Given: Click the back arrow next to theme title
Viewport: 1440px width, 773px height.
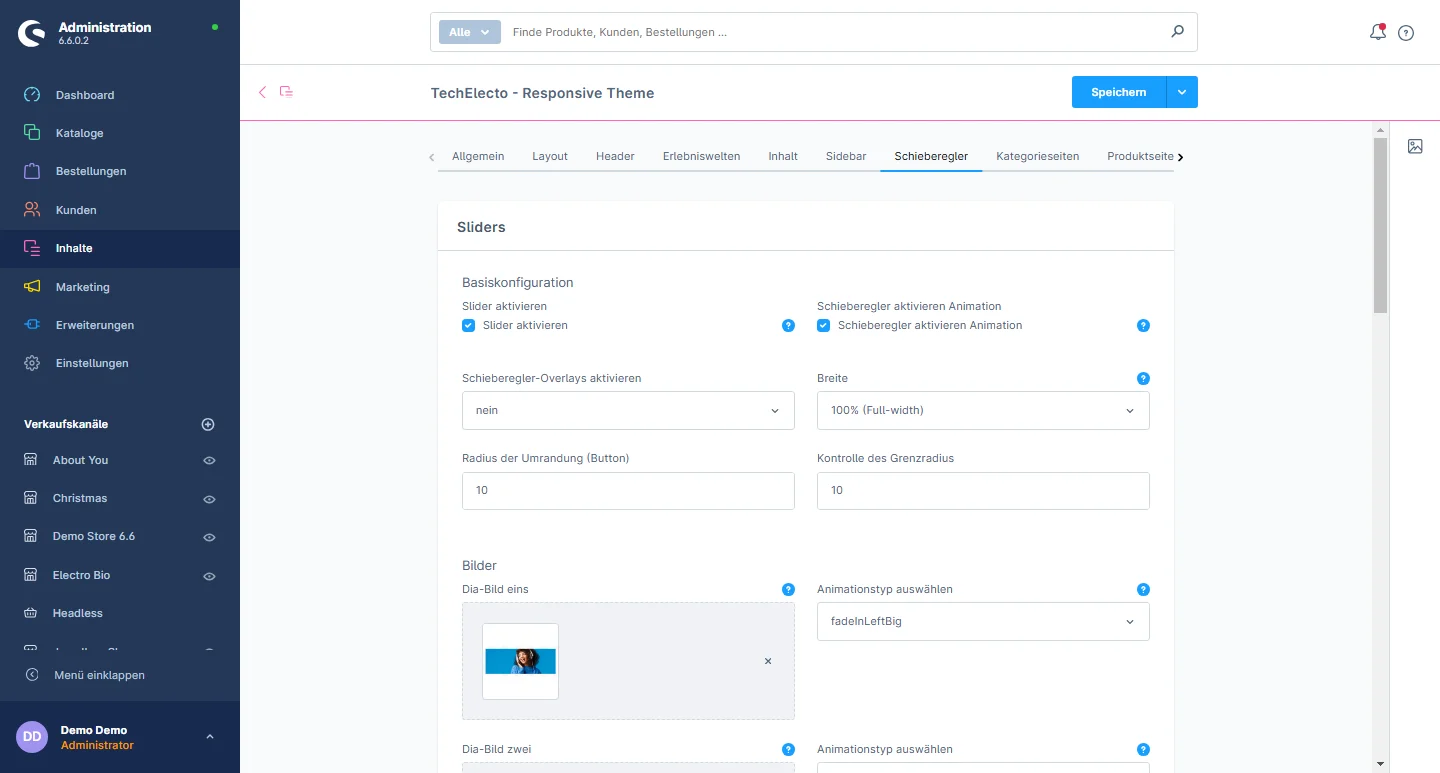Looking at the screenshot, I should [x=263, y=92].
